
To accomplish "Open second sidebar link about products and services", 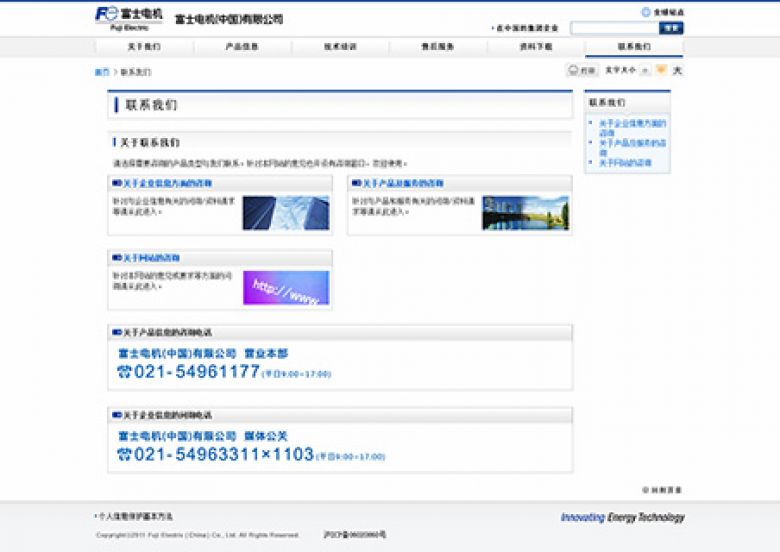I will [632, 148].
